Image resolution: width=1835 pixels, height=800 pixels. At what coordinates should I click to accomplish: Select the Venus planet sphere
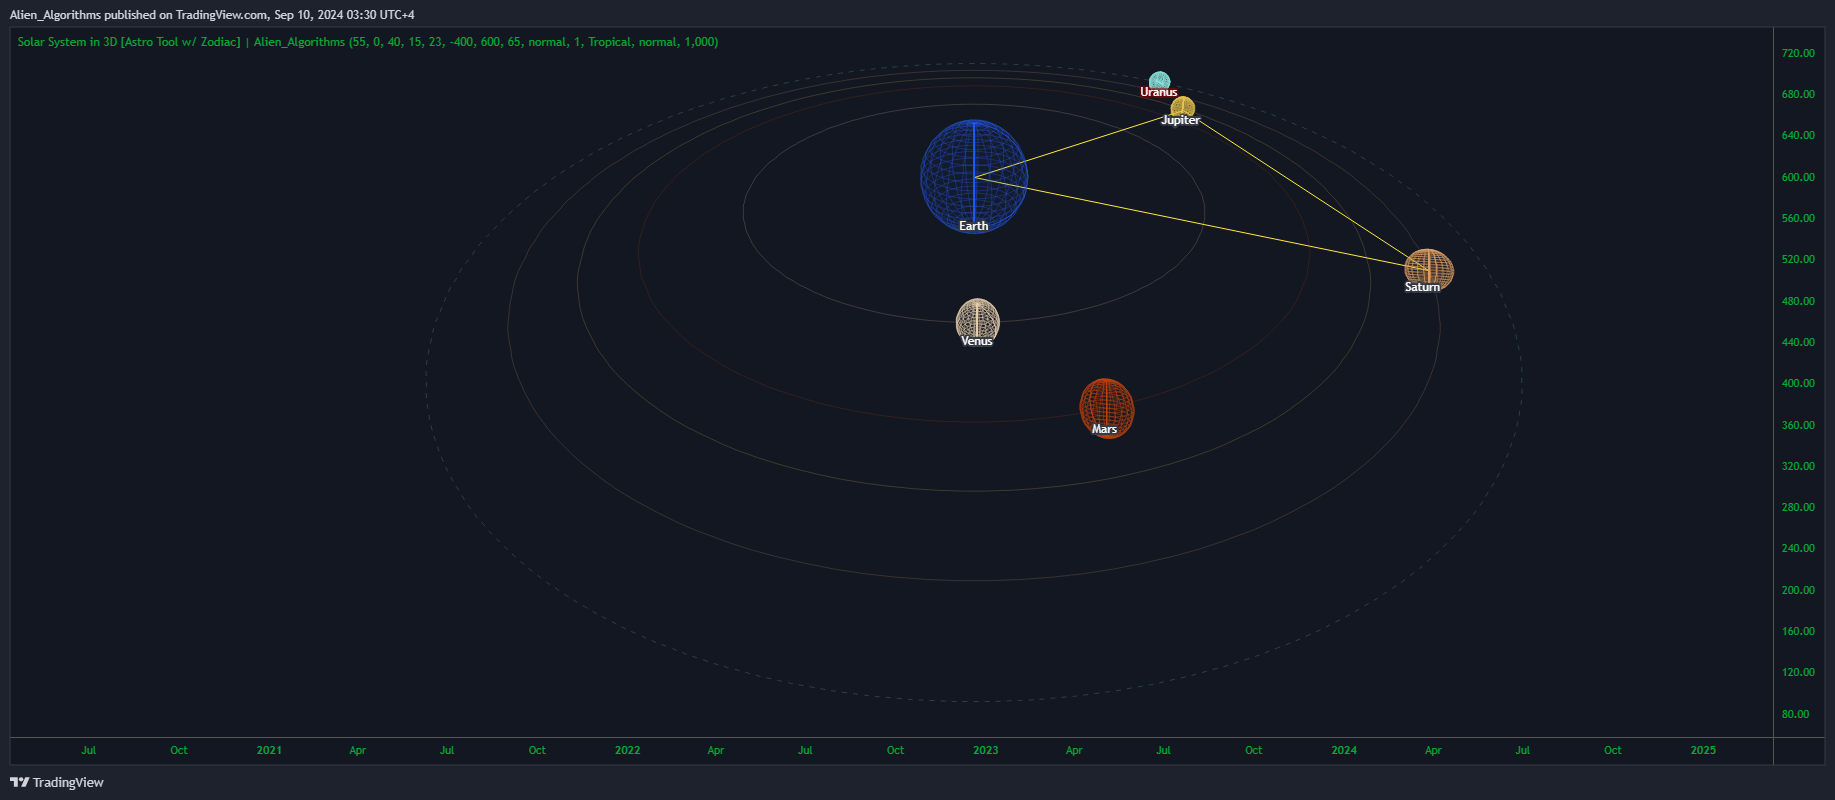(x=977, y=318)
